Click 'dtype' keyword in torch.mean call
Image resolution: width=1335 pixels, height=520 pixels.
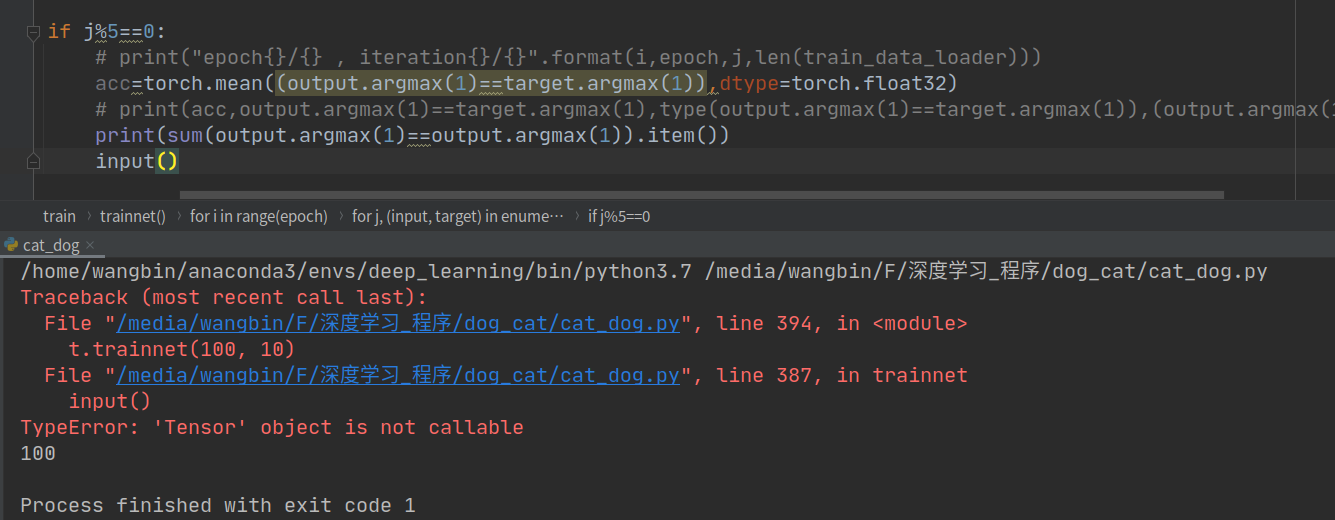[x=750, y=83]
